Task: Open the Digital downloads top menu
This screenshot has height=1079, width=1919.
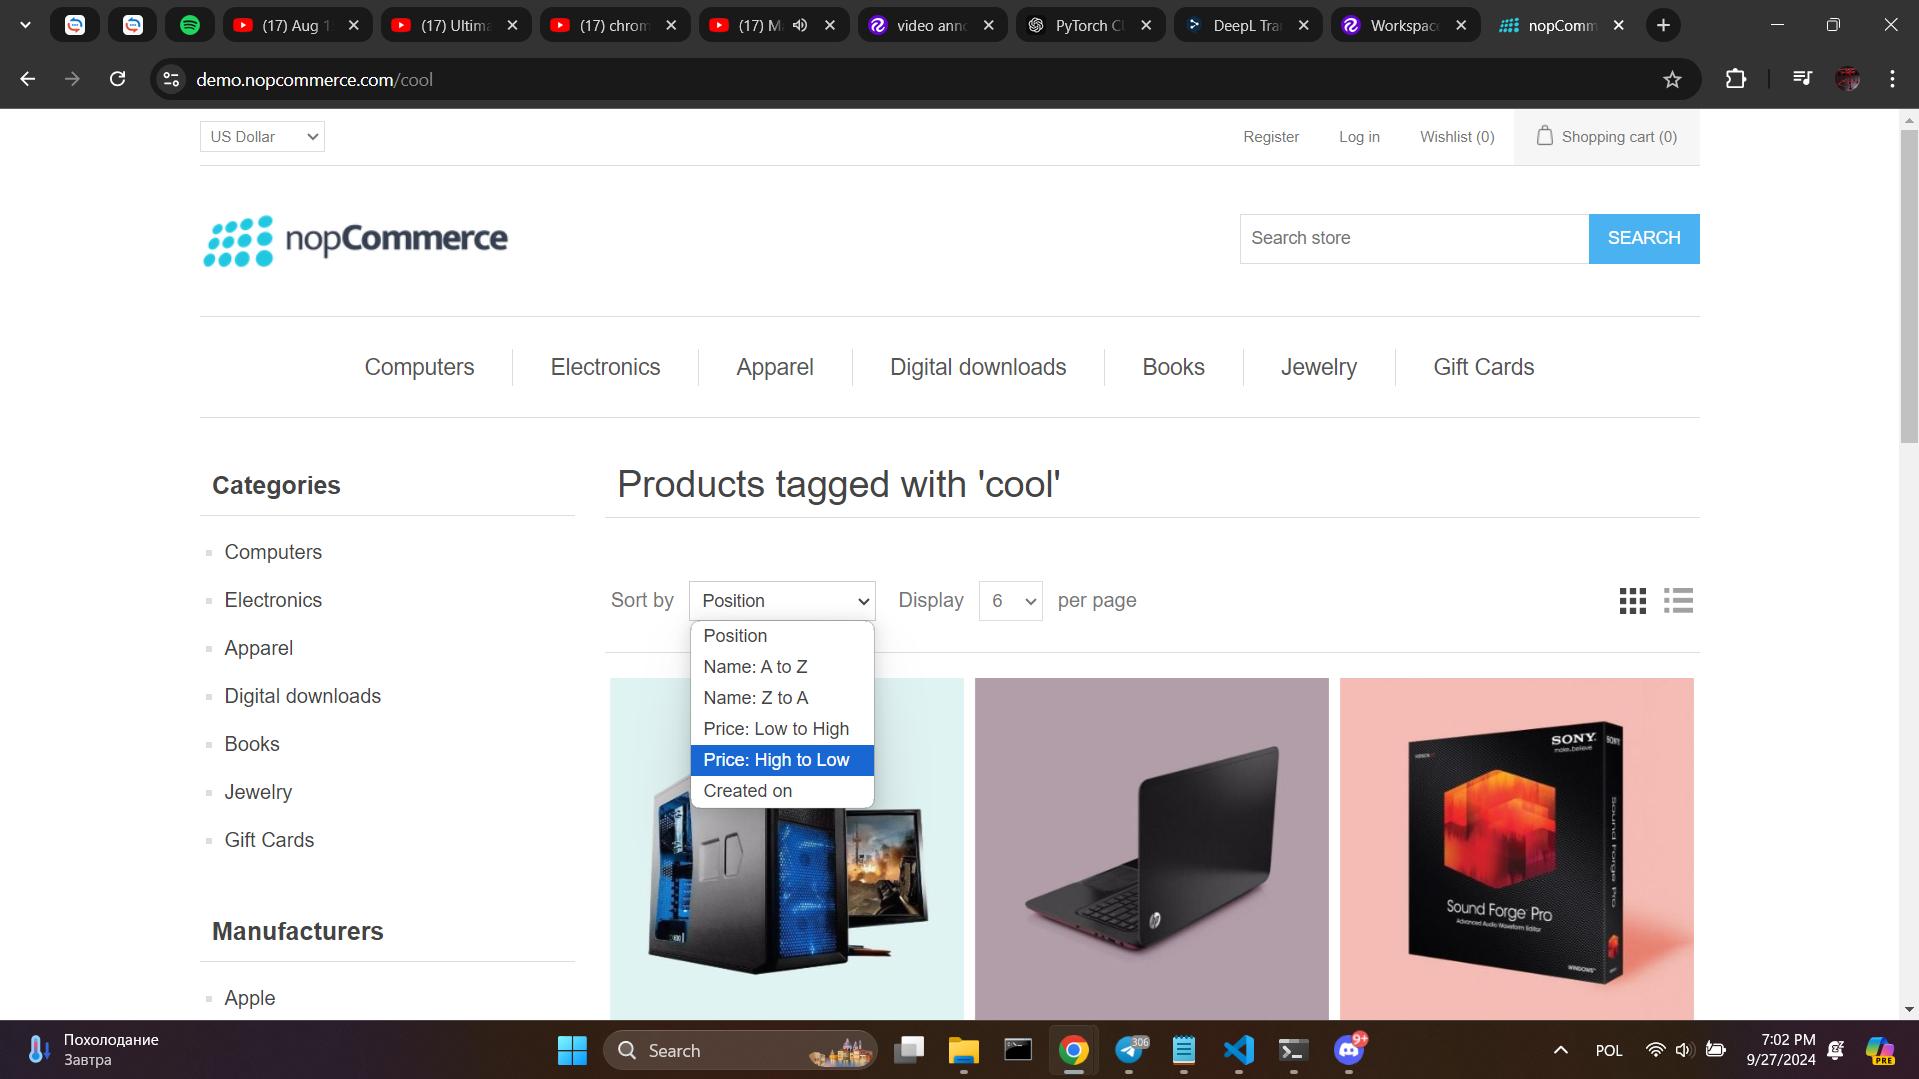Action: tap(978, 367)
